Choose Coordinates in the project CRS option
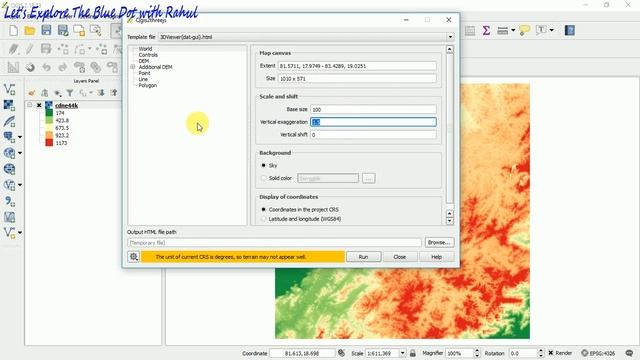This screenshot has width=640, height=360. click(x=264, y=209)
